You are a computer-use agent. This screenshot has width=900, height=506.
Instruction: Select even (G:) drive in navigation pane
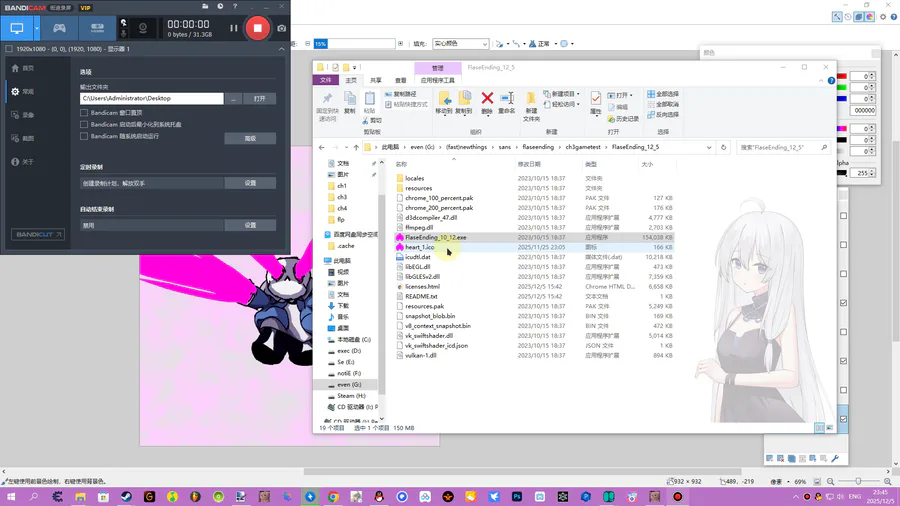click(348, 384)
